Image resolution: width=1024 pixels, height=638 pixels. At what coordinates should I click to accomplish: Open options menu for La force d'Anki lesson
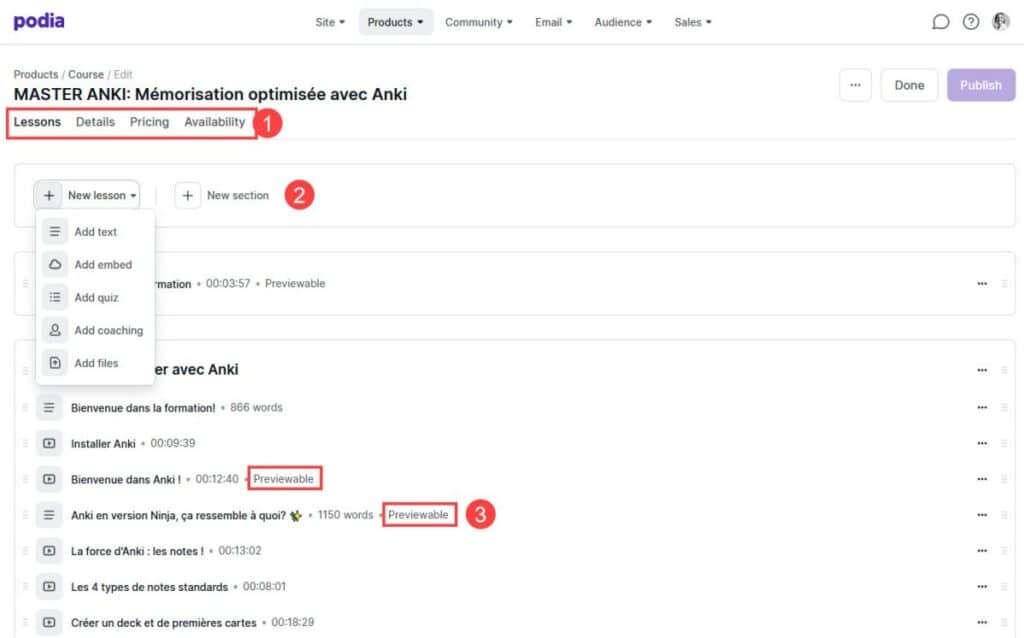982,551
